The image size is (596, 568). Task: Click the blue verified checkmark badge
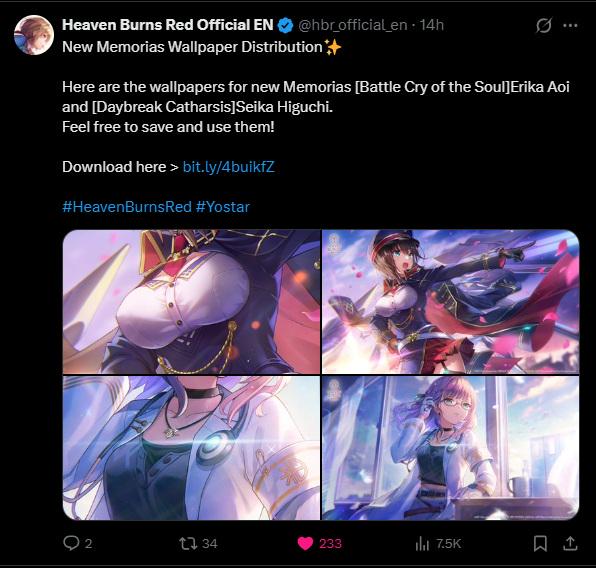coord(285,25)
